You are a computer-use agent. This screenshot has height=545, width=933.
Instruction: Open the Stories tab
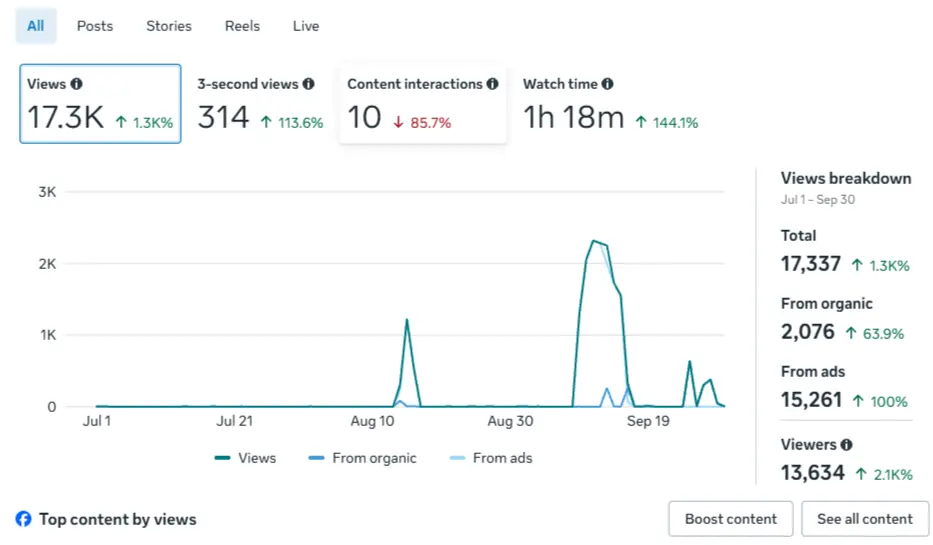[169, 26]
